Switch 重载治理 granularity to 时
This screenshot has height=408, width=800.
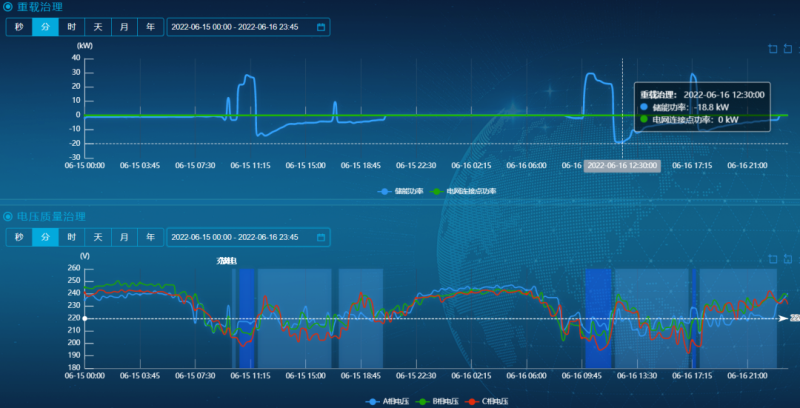[72, 27]
